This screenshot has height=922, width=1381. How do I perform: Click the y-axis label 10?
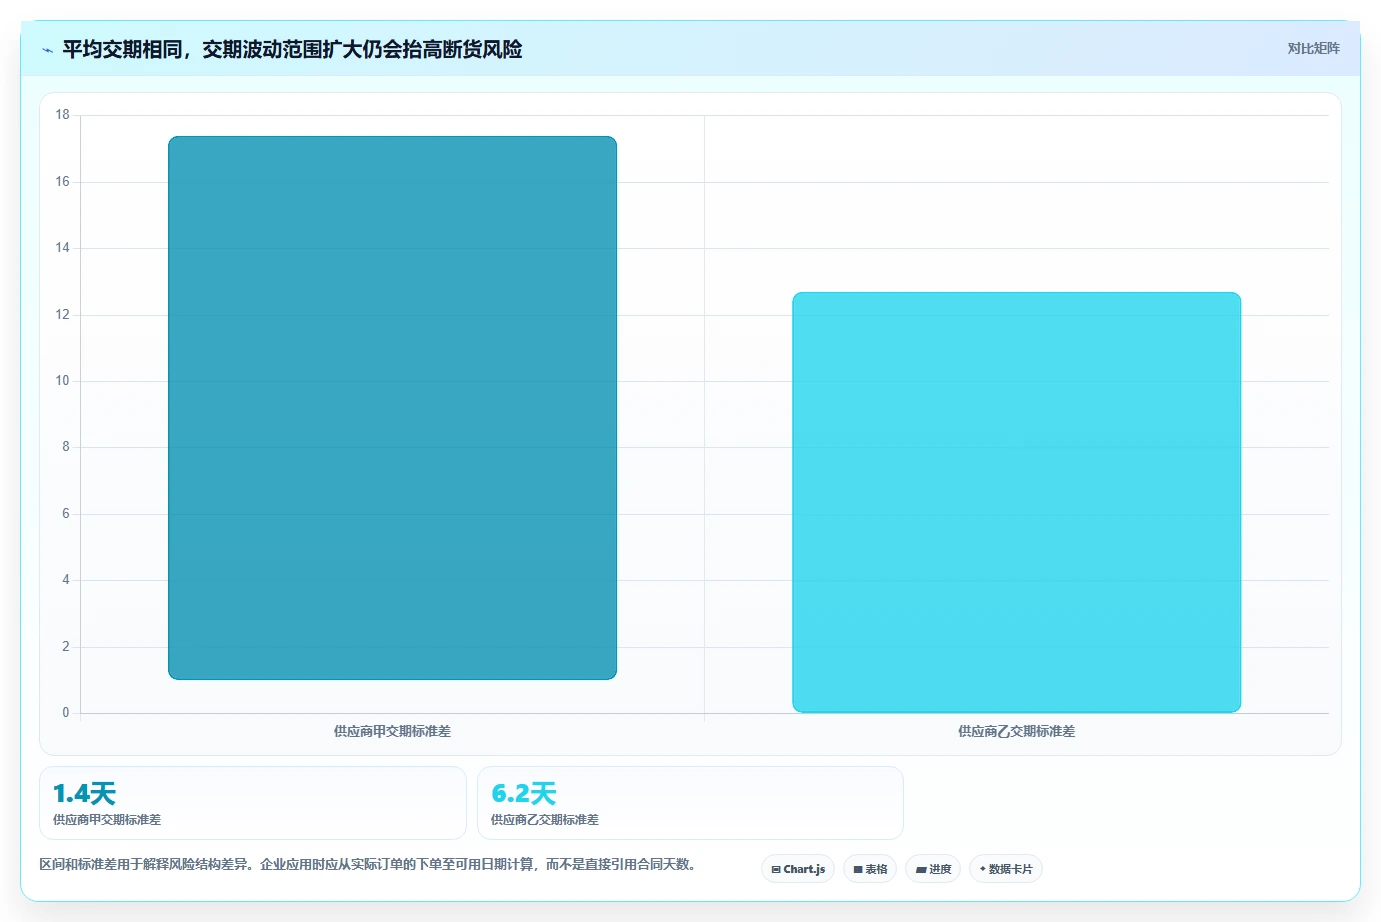click(x=63, y=380)
